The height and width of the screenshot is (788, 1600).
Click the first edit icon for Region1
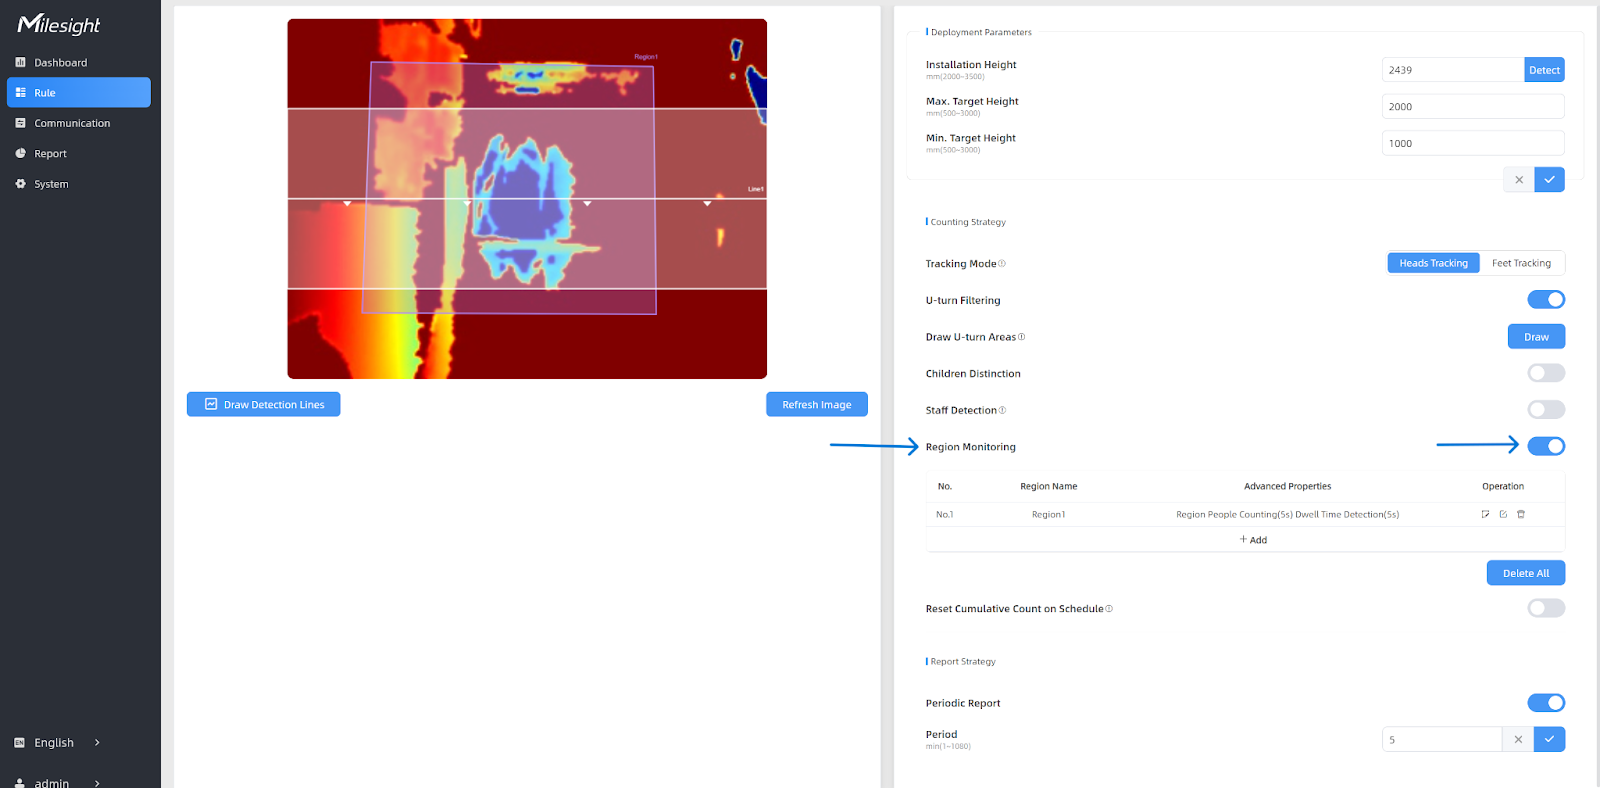(x=1485, y=514)
